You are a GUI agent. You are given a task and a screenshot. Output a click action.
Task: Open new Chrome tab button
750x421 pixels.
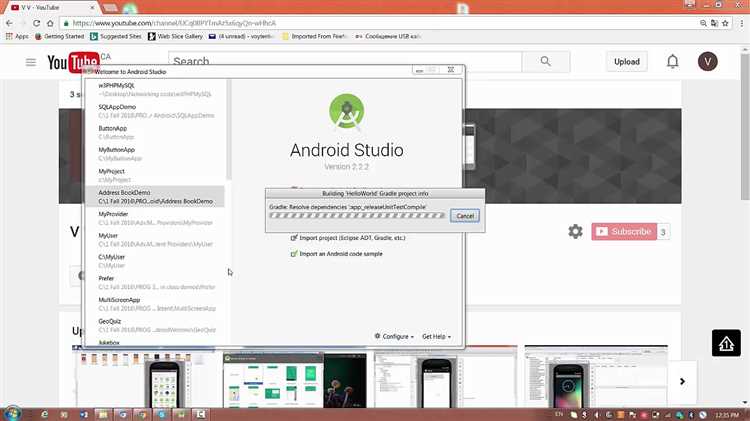pyautogui.click(x=110, y=8)
